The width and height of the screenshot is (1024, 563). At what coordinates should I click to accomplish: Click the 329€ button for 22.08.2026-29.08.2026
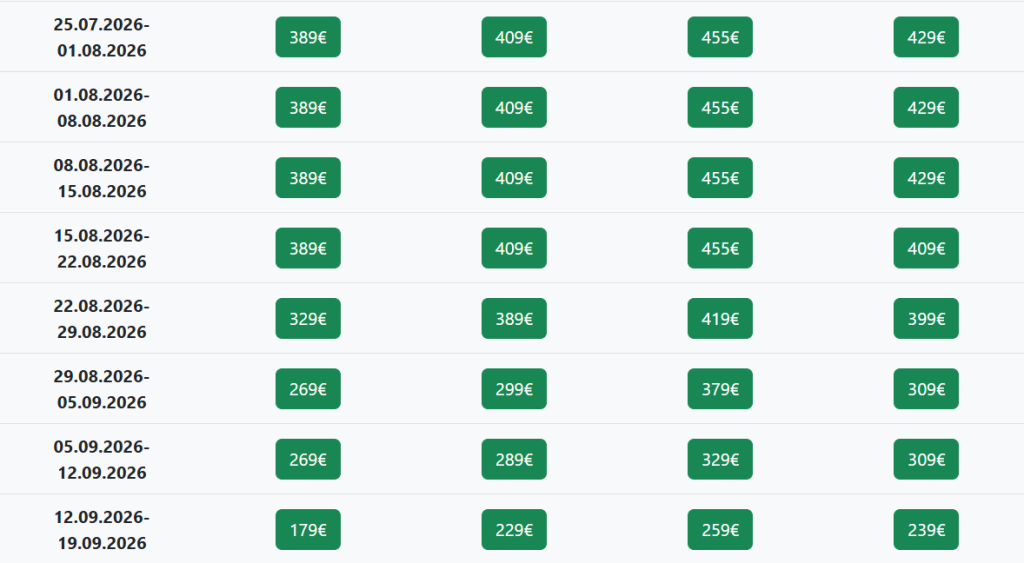pos(308,319)
